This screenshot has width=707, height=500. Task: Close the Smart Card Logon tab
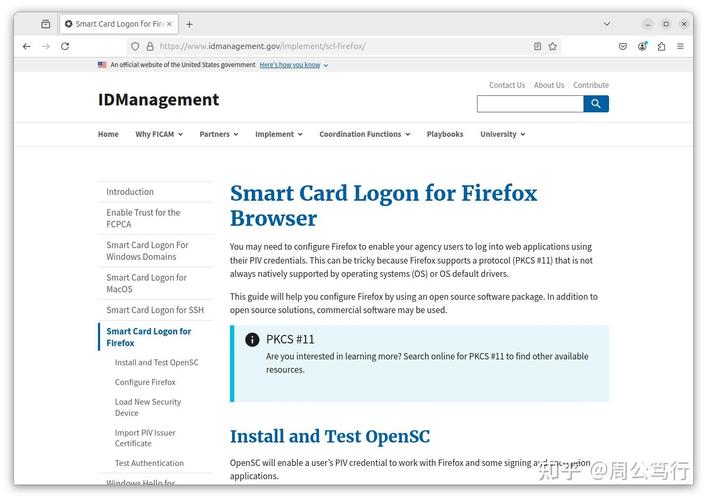(x=170, y=24)
